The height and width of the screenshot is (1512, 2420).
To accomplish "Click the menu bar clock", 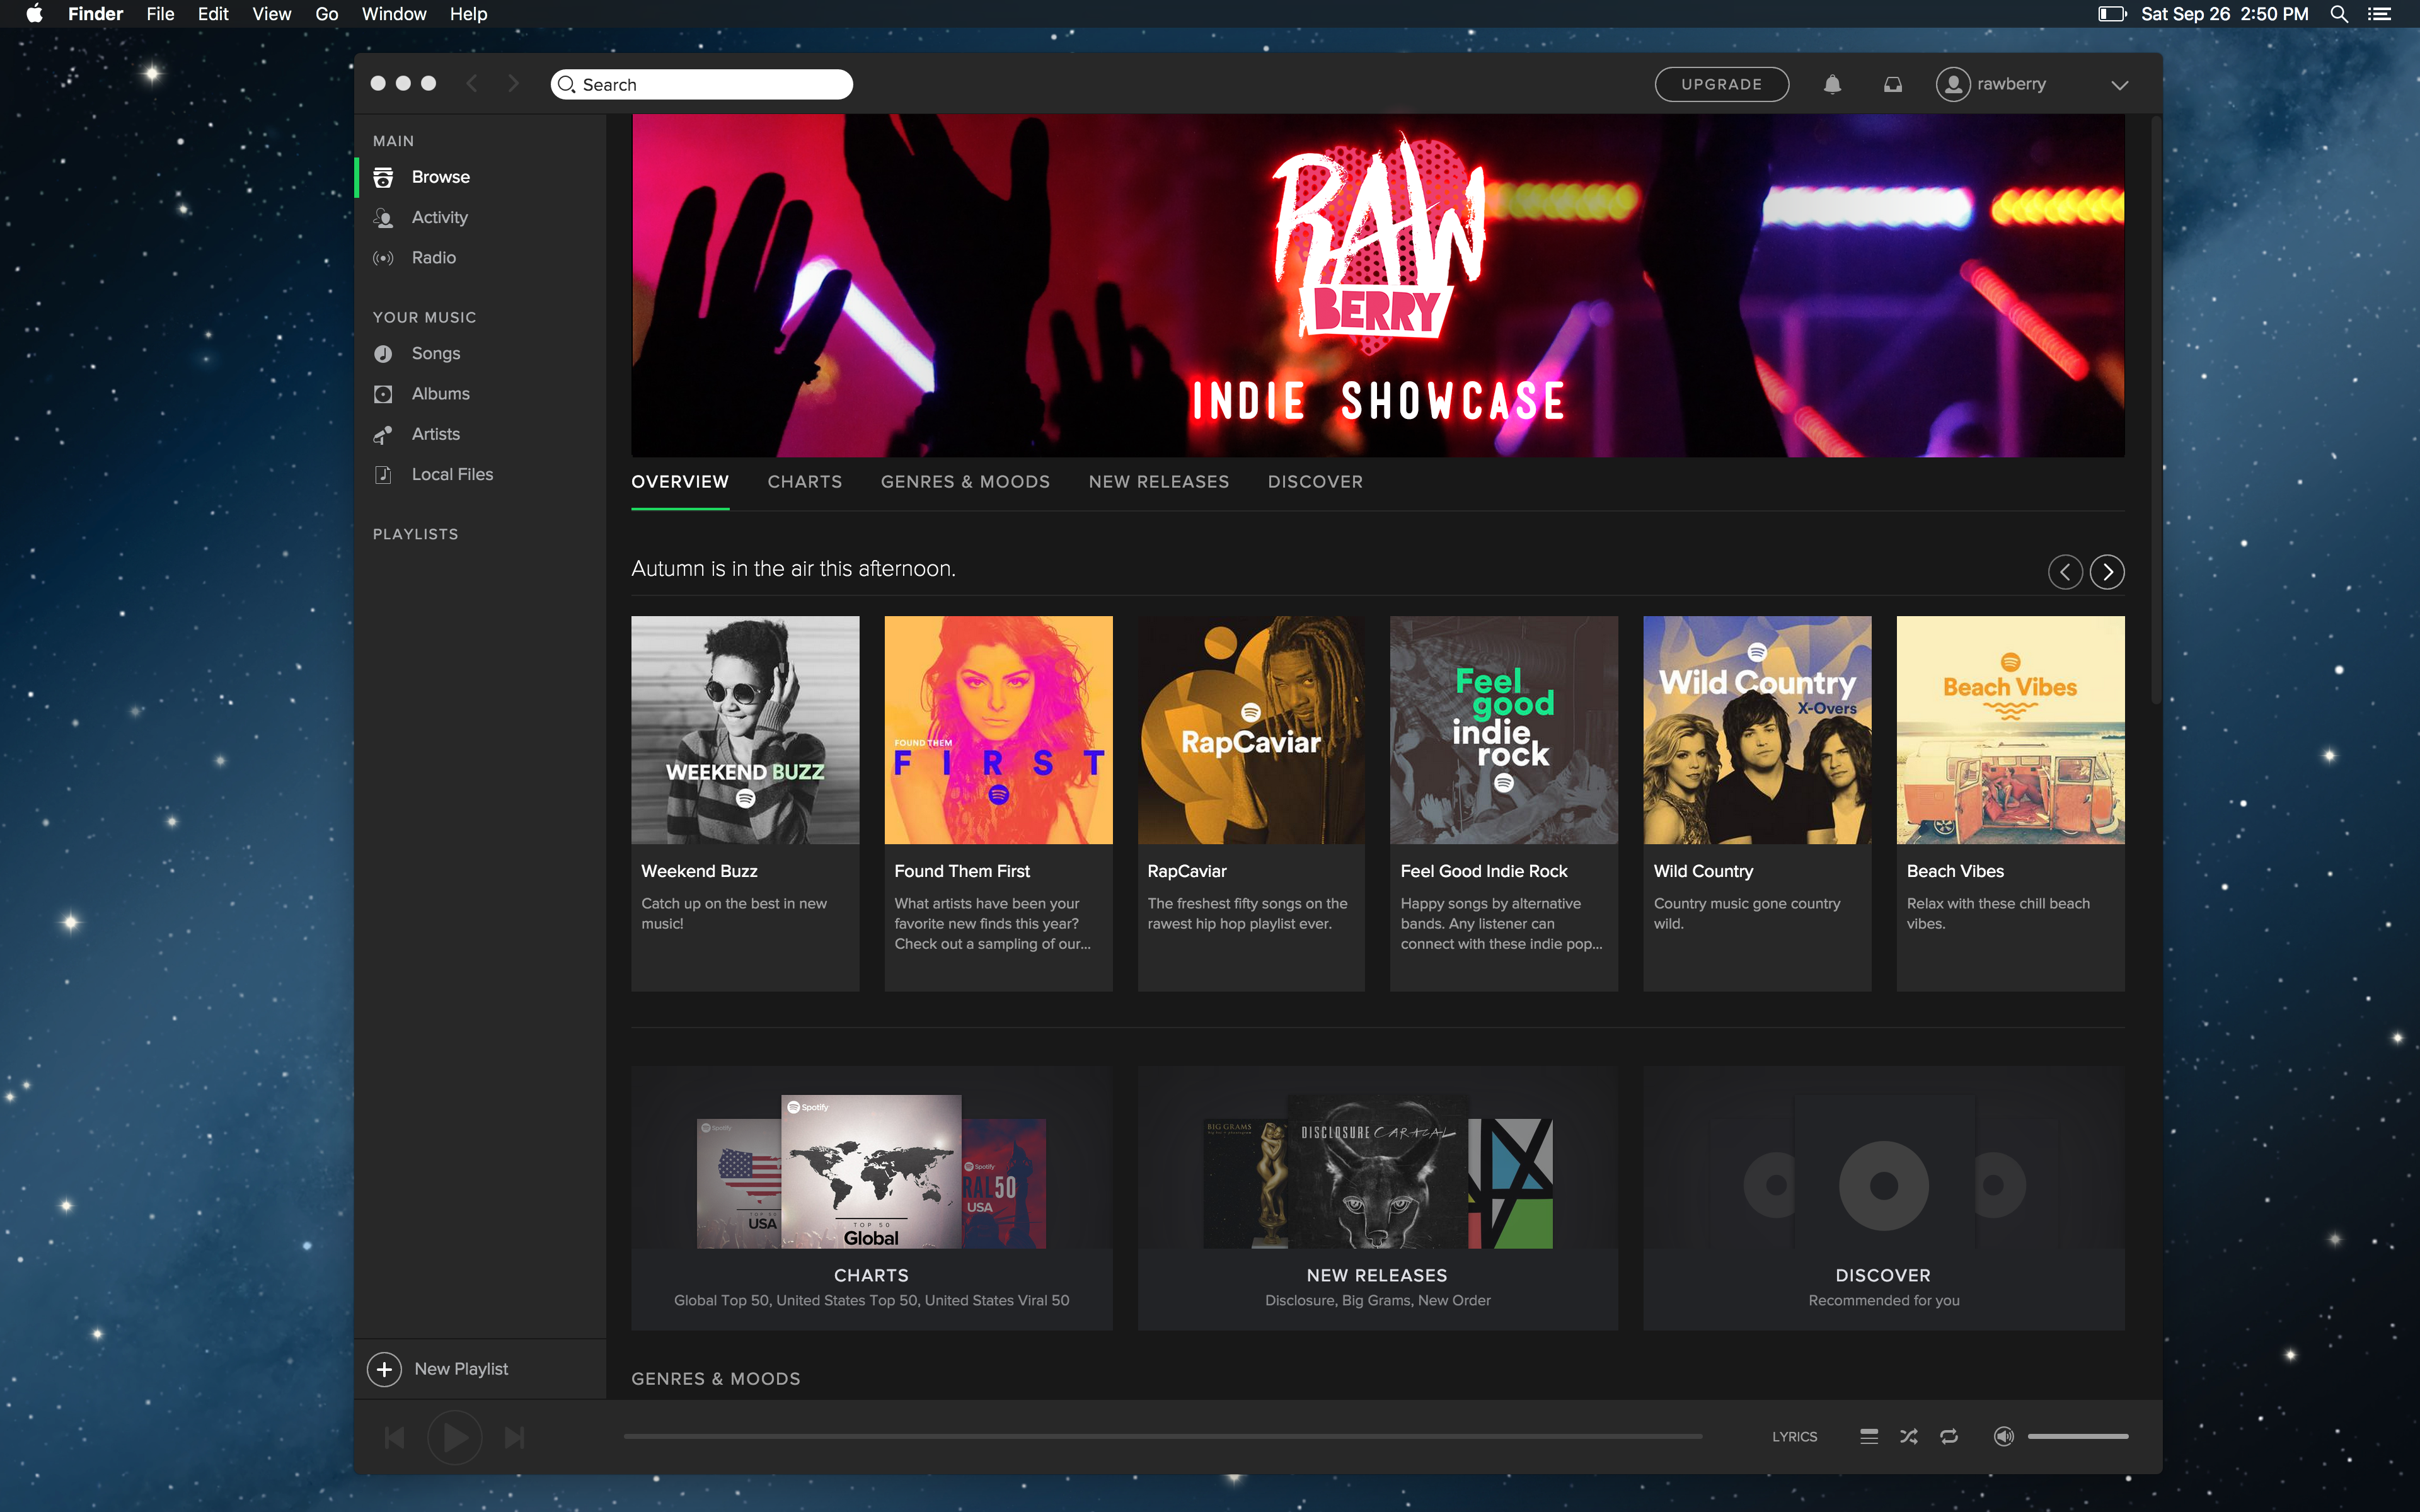I will [2225, 14].
